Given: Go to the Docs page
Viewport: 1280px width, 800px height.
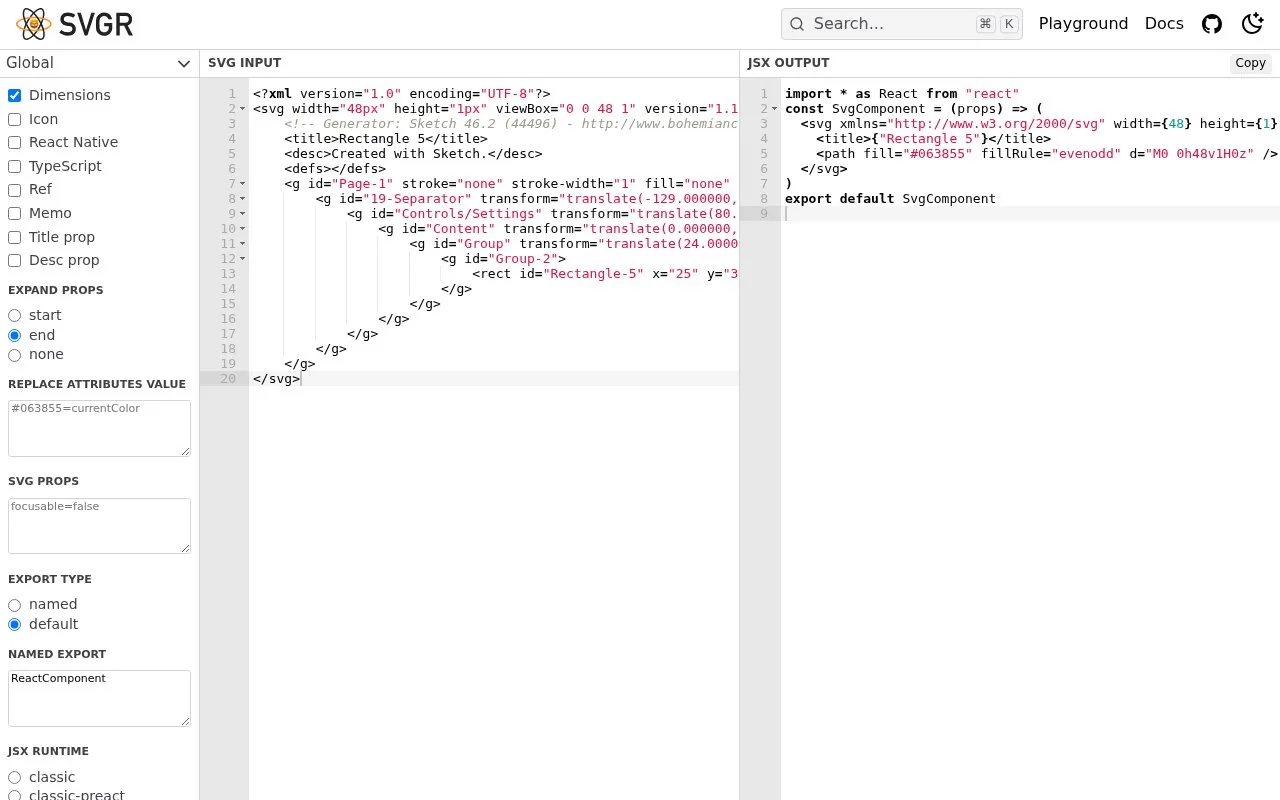Looking at the screenshot, I should [1164, 24].
